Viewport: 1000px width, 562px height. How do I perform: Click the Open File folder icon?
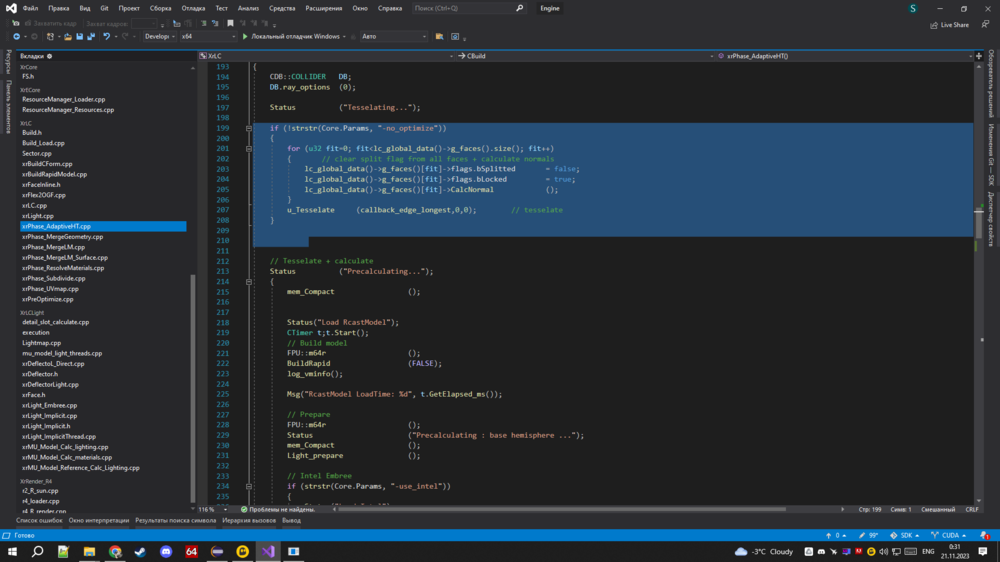(x=66, y=37)
